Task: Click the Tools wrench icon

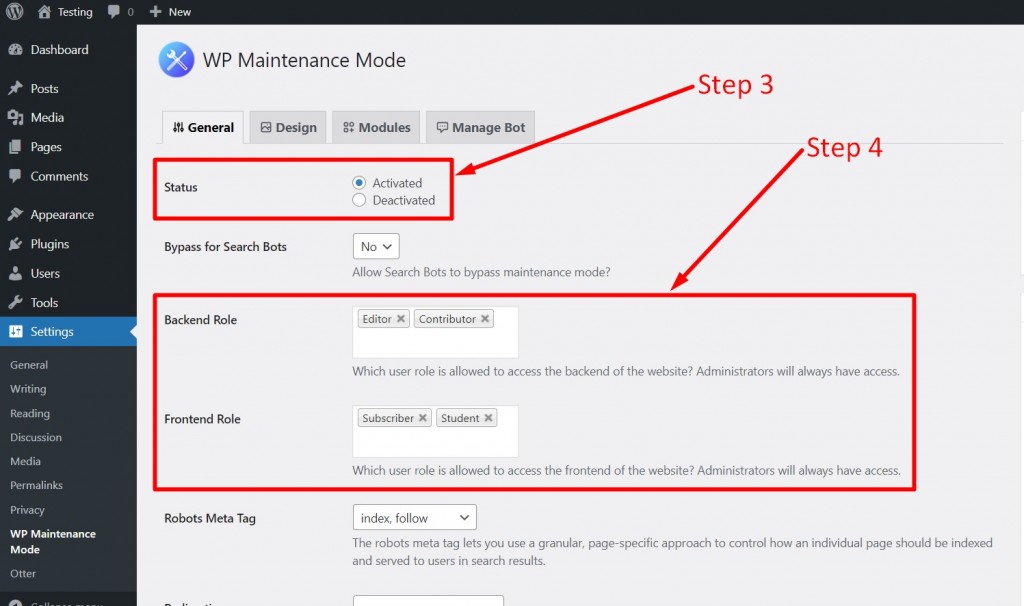Action: [x=16, y=302]
